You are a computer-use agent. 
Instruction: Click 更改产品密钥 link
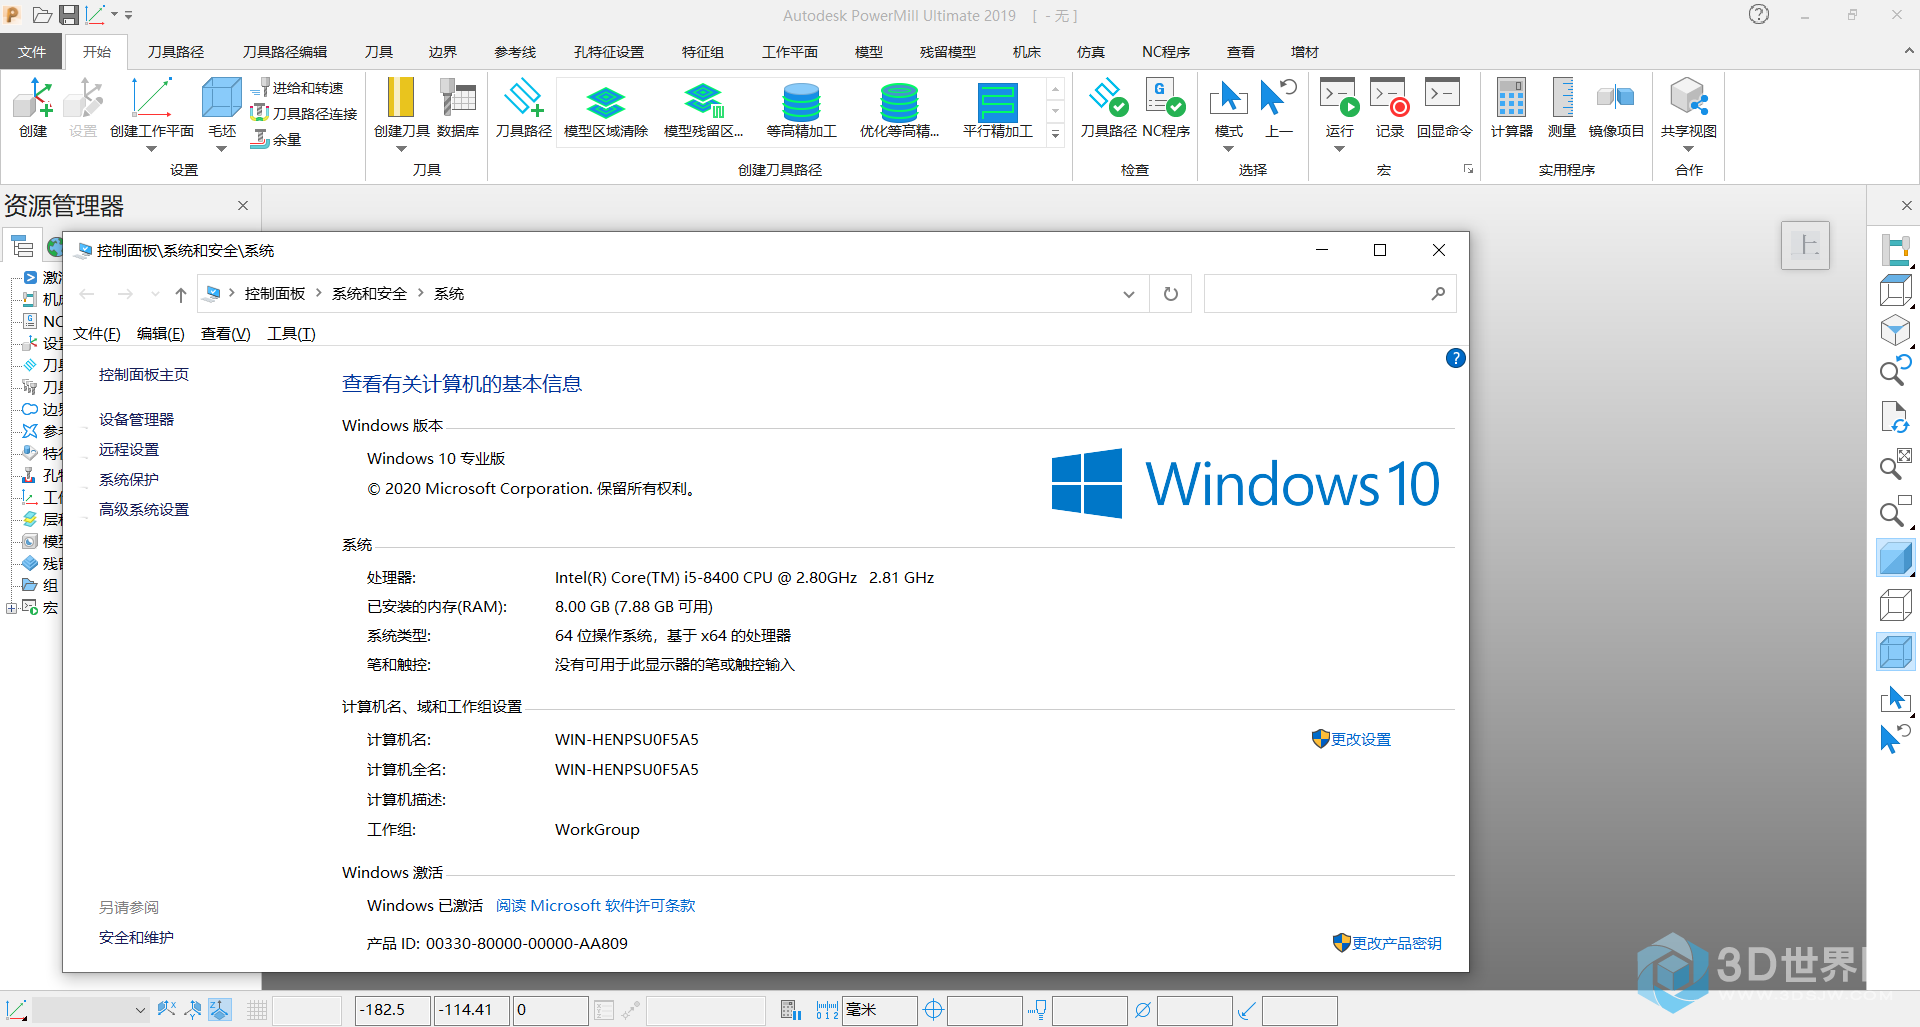click(1387, 944)
